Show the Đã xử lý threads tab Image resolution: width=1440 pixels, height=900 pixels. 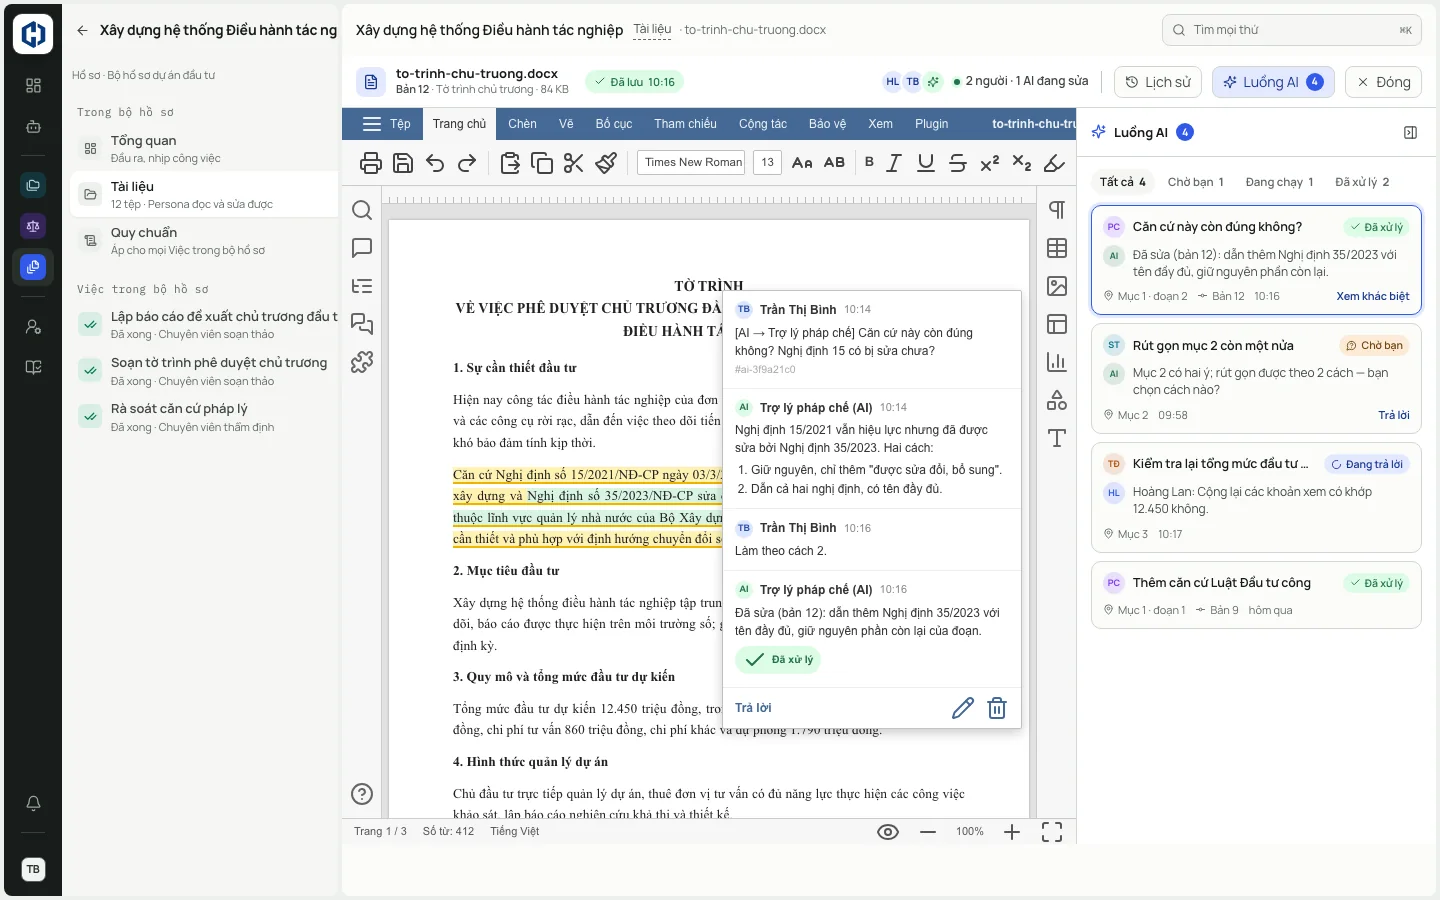pos(1362,182)
